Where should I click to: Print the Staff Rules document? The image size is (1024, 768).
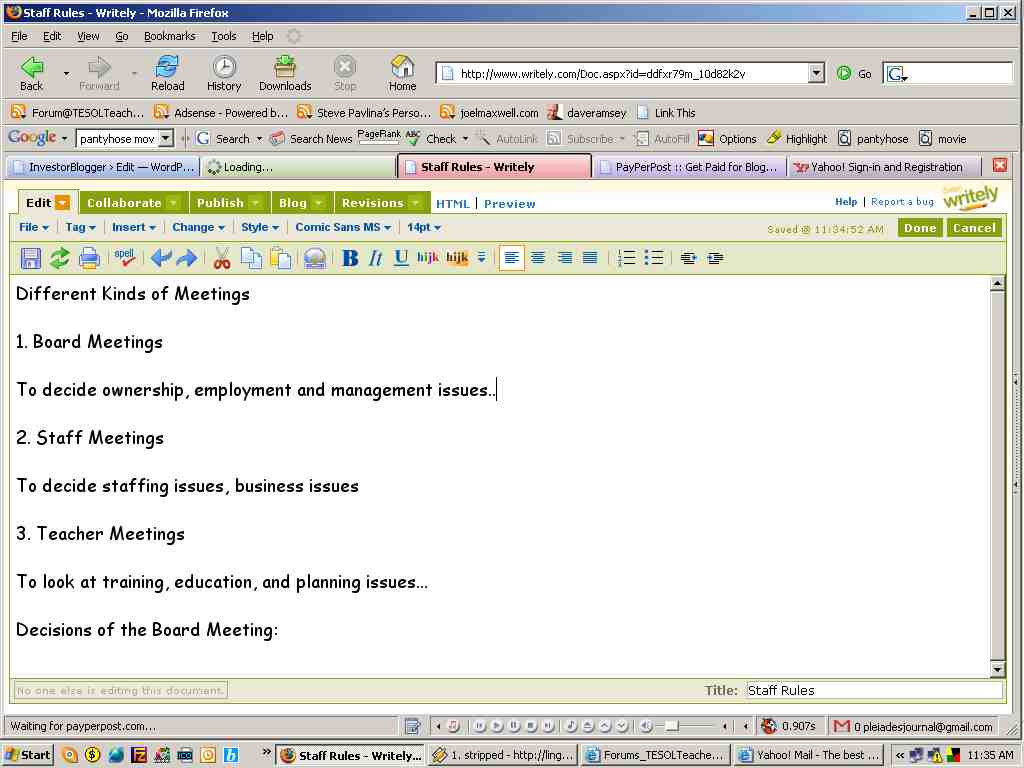[x=89, y=258]
